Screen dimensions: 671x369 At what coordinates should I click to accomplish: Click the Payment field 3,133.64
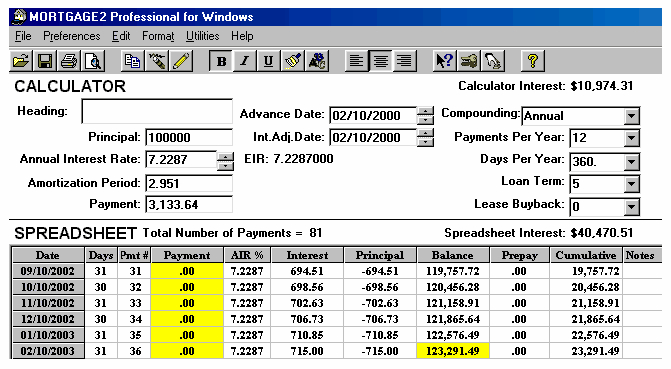[x=189, y=204]
